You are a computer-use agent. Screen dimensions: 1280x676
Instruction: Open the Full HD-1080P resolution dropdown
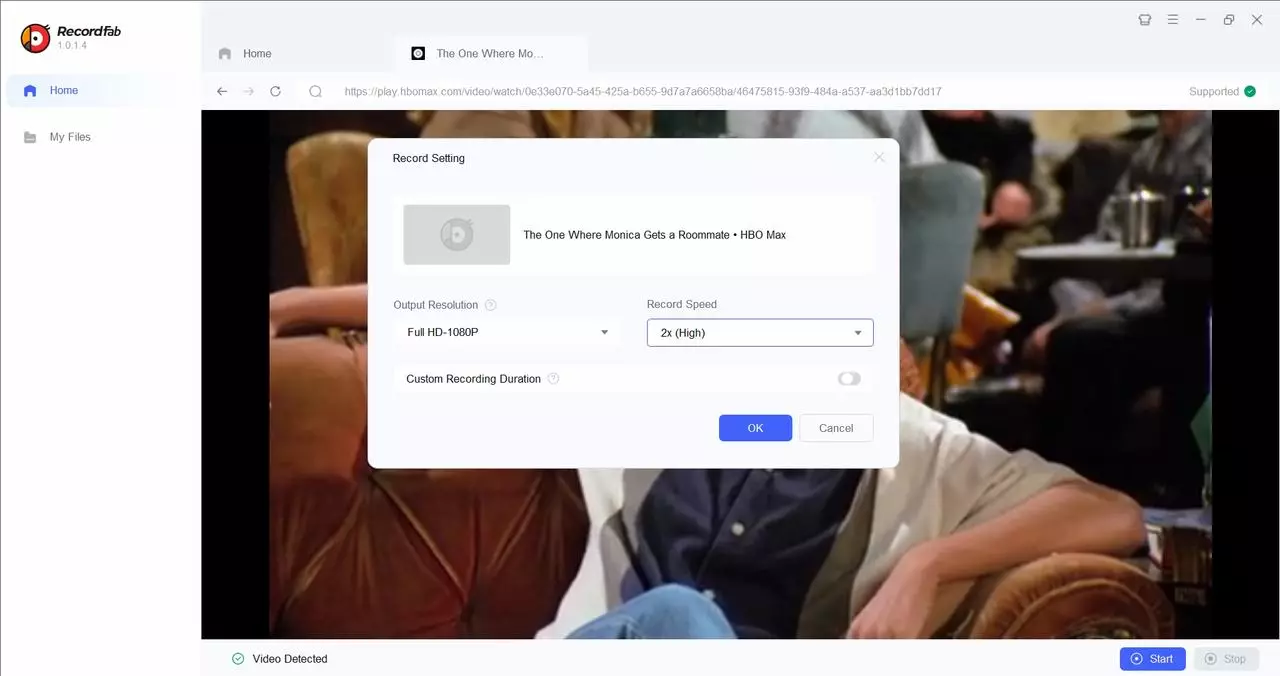[x=507, y=332]
